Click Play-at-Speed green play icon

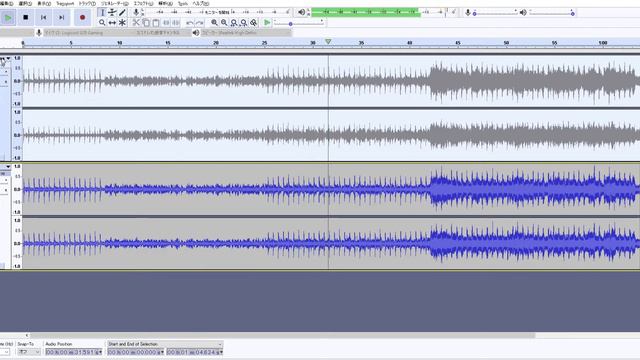(x=267, y=23)
